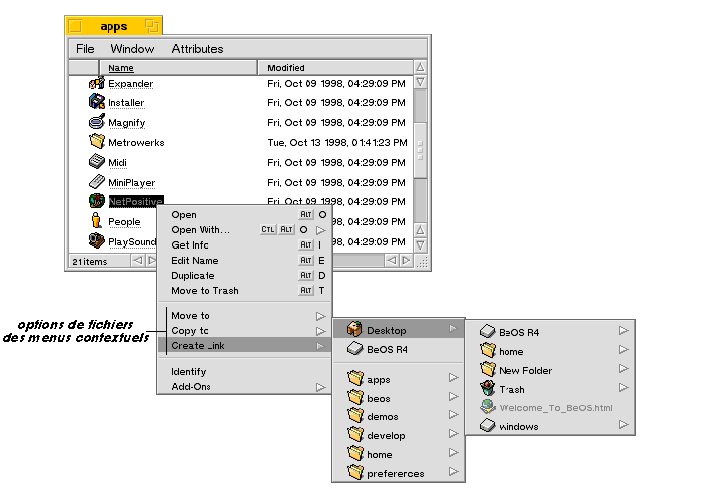Open the Window menu
Image resolution: width=704 pixels, height=488 pixels.
tap(132, 48)
